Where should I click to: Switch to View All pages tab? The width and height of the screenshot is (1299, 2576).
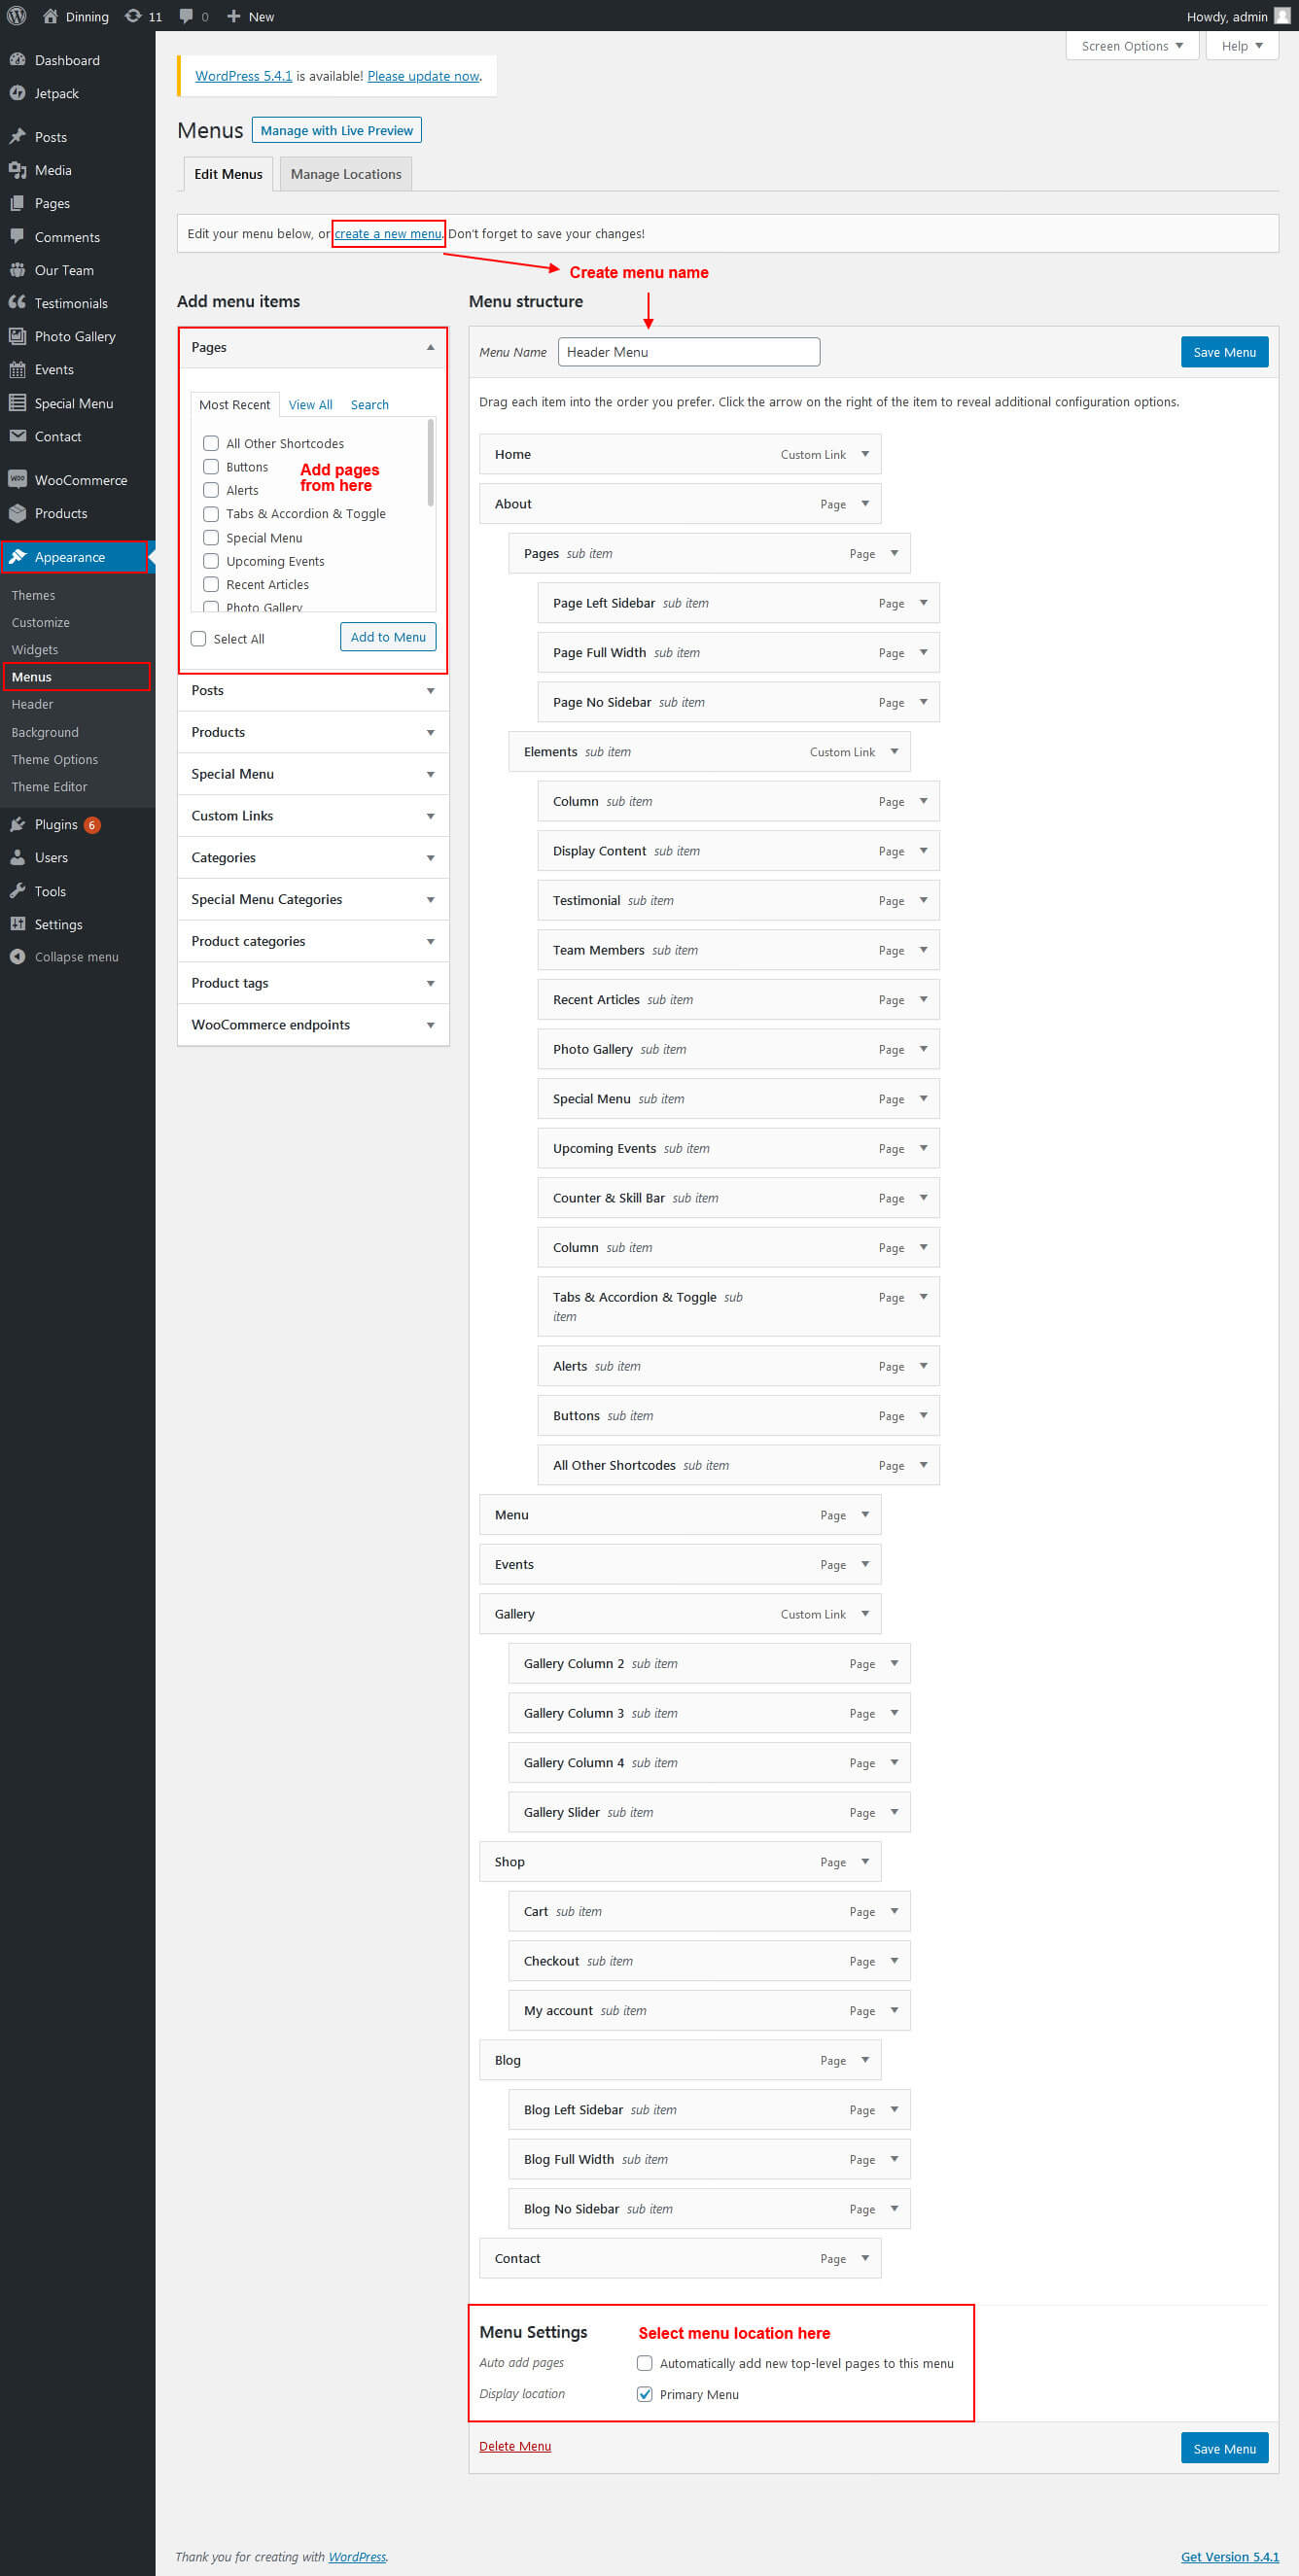point(310,405)
